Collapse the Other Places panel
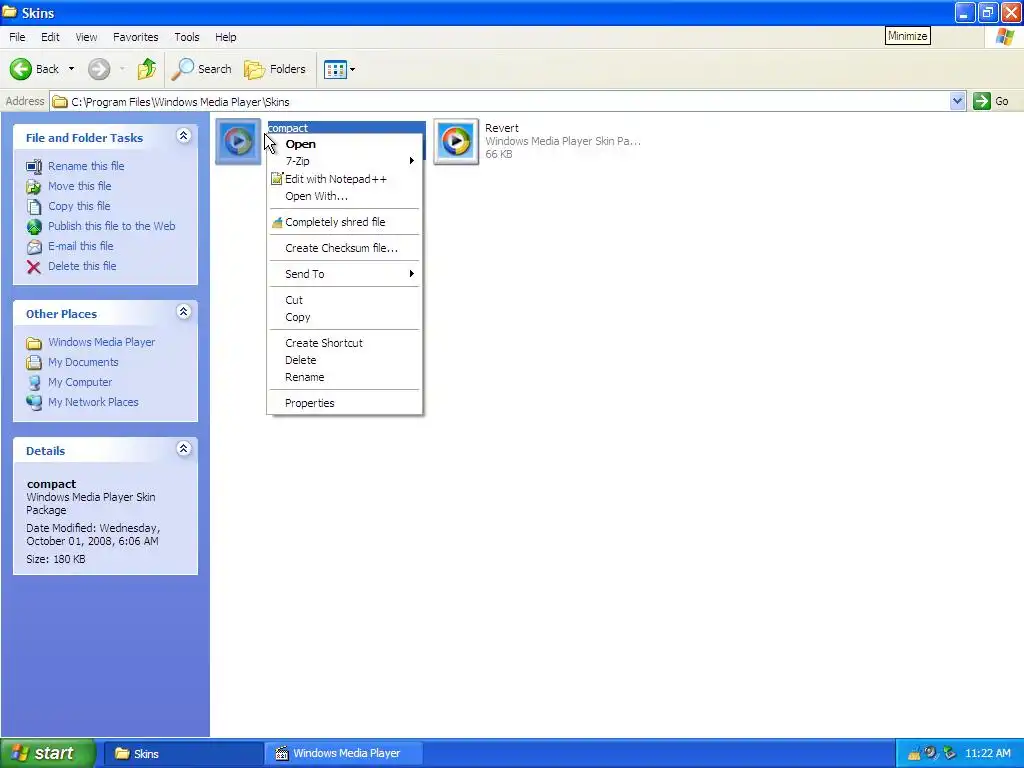The width and height of the screenshot is (1024, 768). (x=184, y=312)
